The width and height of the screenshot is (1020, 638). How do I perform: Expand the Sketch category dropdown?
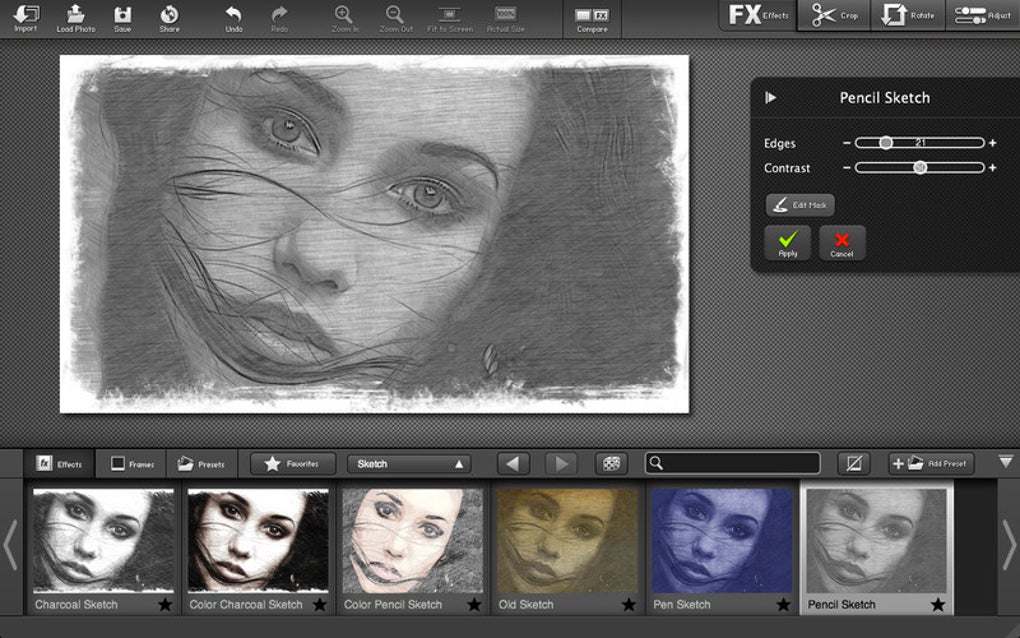pos(408,464)
